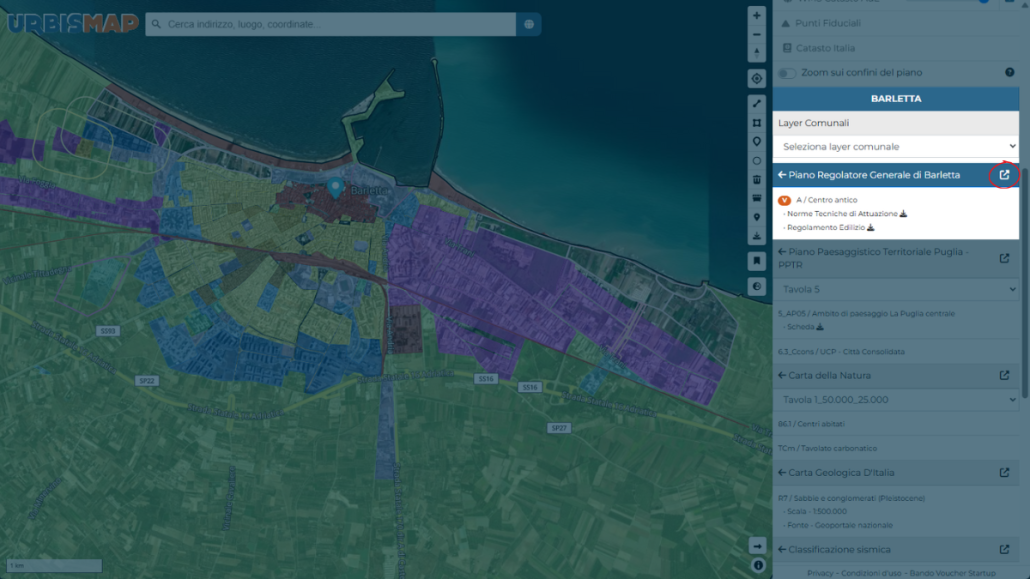1030x579 pixels.
Task: Locate my position with the target icon
Action: point(757,79)
